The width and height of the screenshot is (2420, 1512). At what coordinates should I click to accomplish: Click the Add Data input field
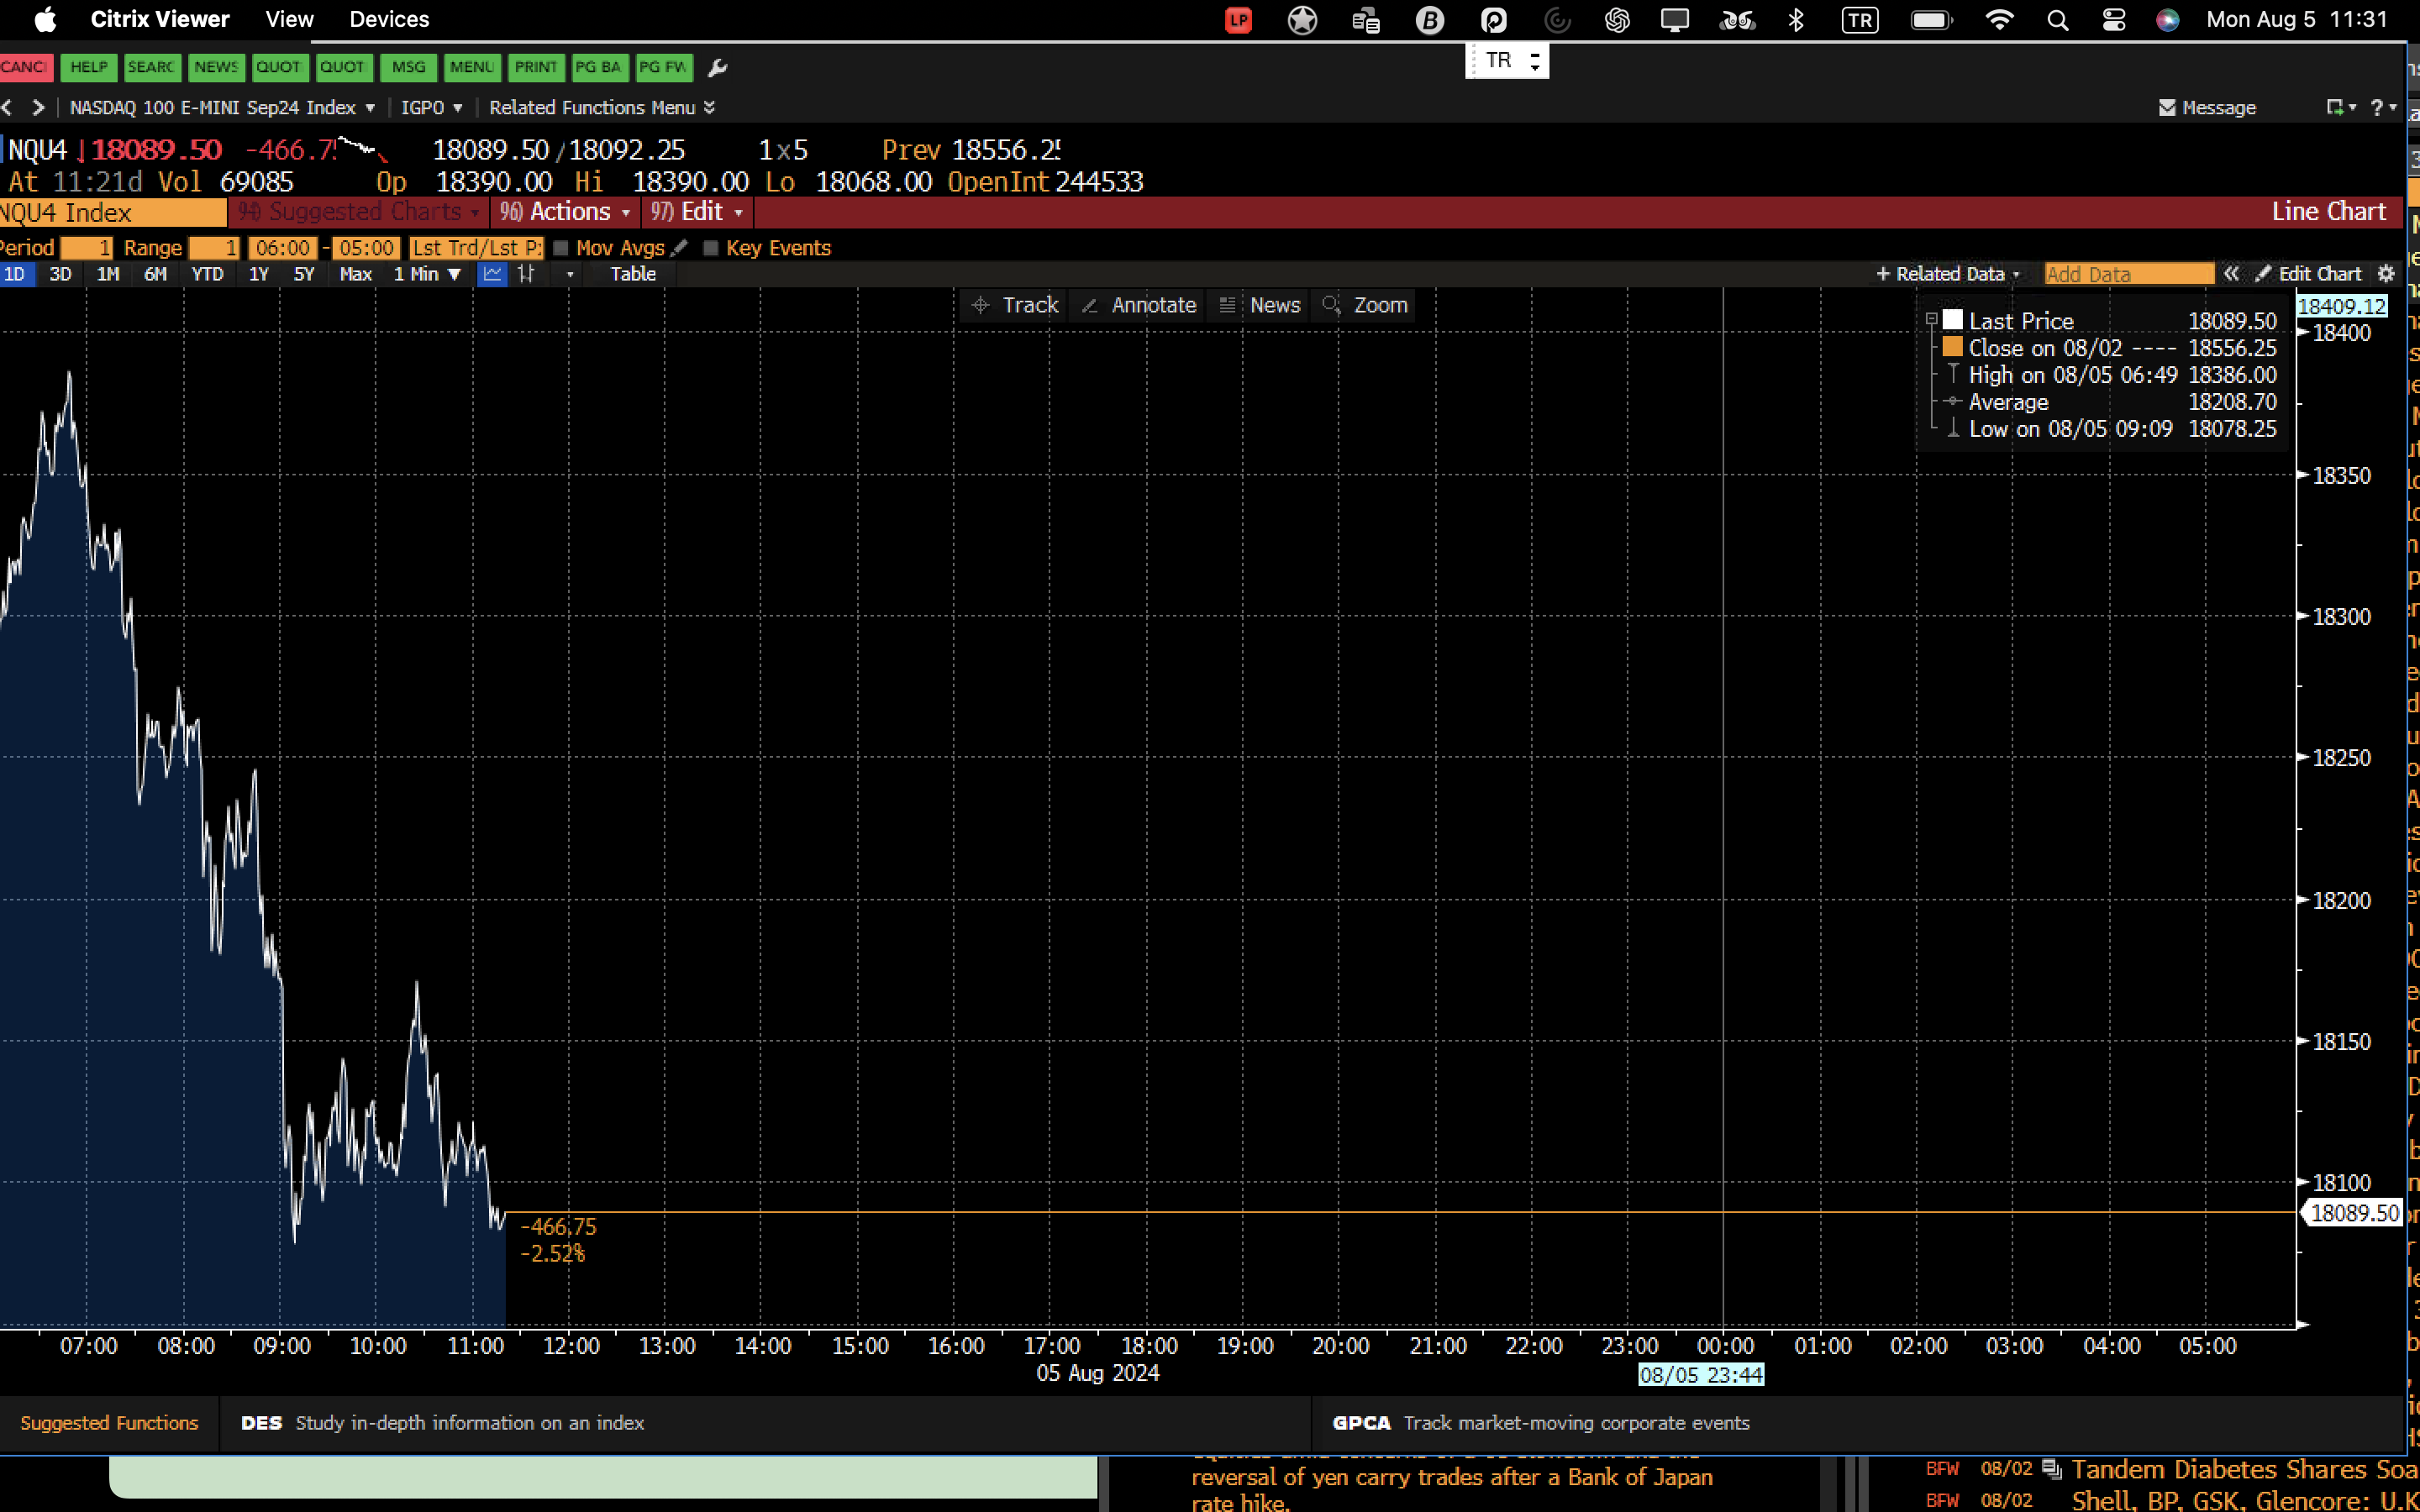tap(2128, 274)
